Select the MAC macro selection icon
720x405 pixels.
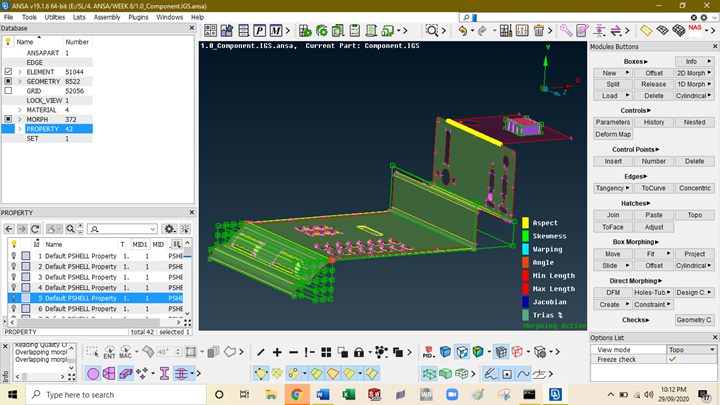pyautogui.click(x=125, y=352)
